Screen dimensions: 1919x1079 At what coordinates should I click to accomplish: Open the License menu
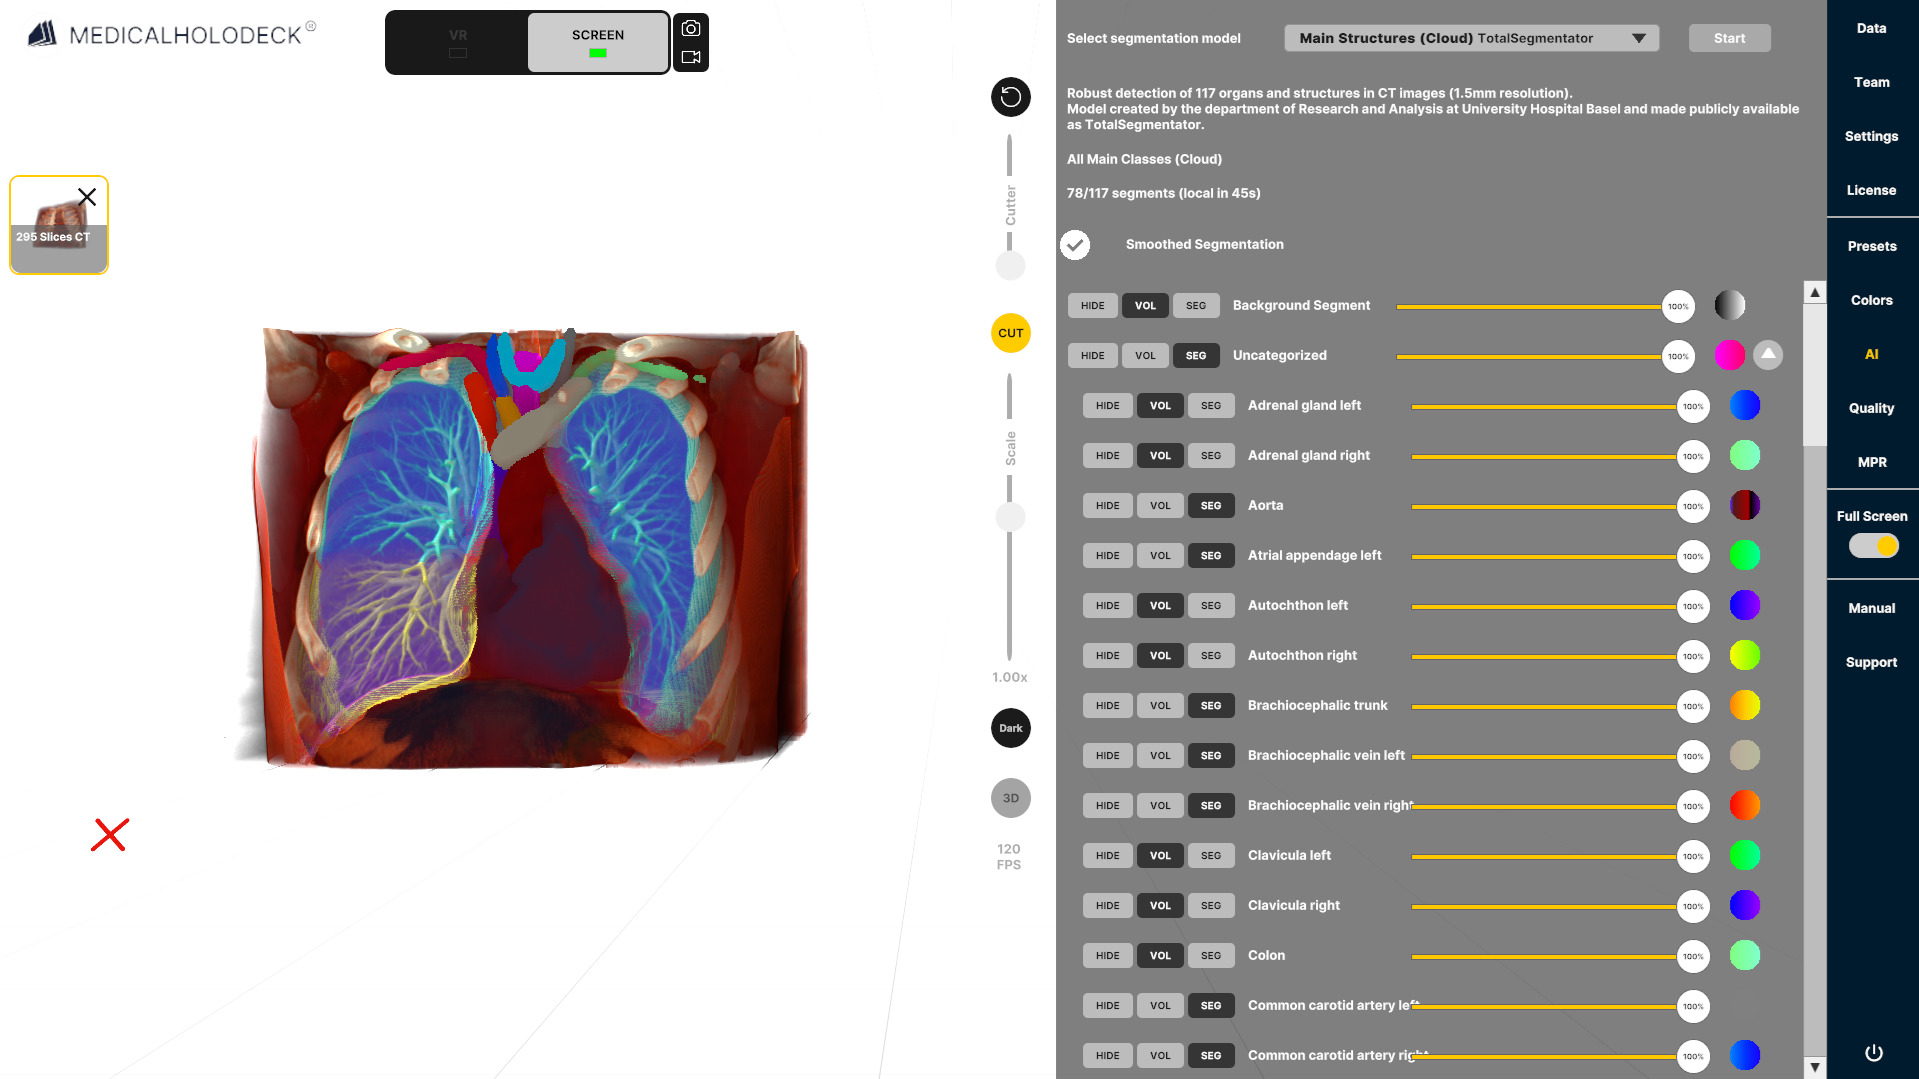point(1872,190)
